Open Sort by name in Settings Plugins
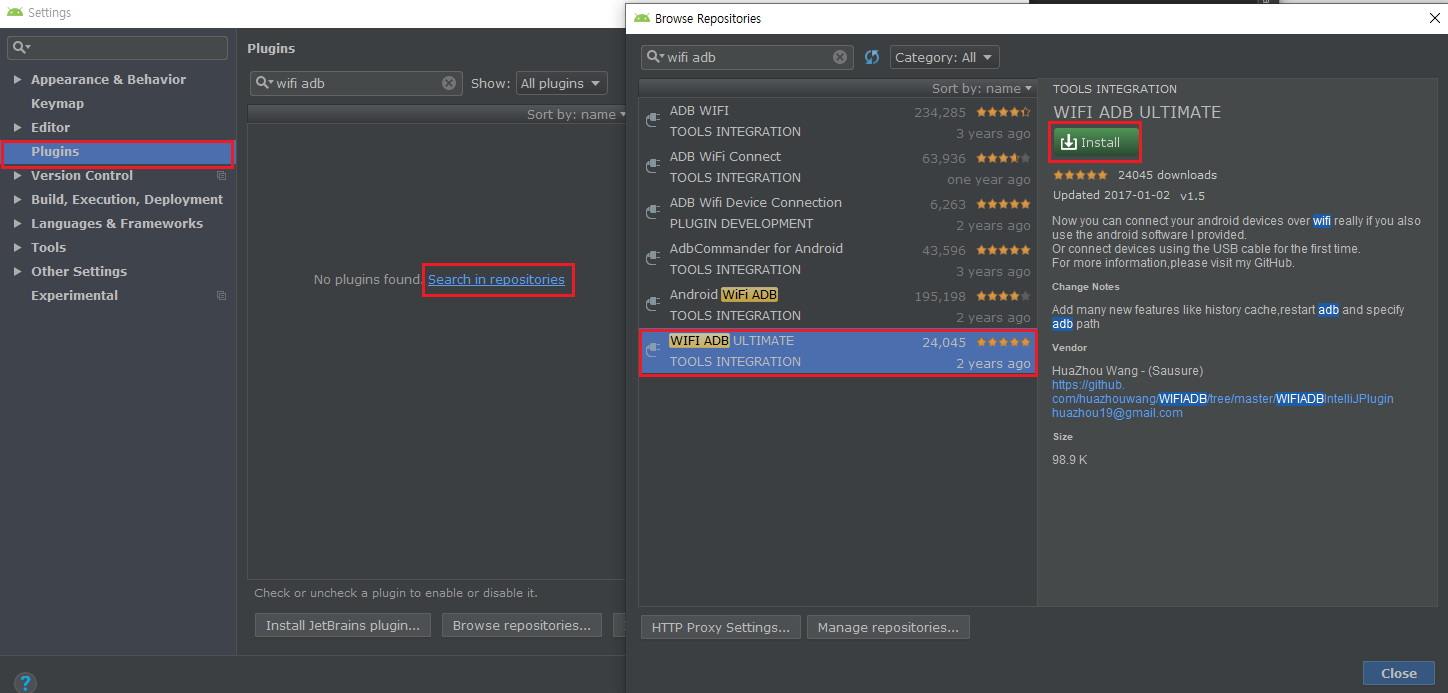The width and height of the screenshot is (1448, 693). click(x=577, y=114)
